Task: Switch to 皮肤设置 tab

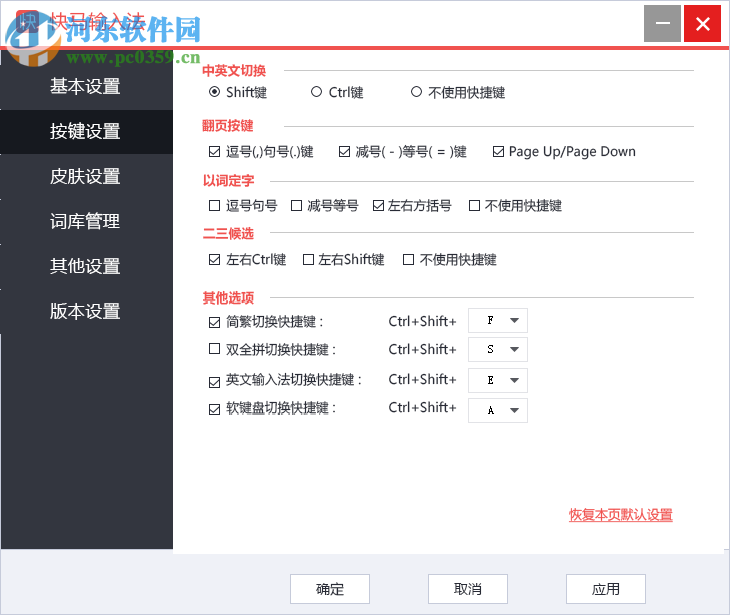Action: coord(87,176)
